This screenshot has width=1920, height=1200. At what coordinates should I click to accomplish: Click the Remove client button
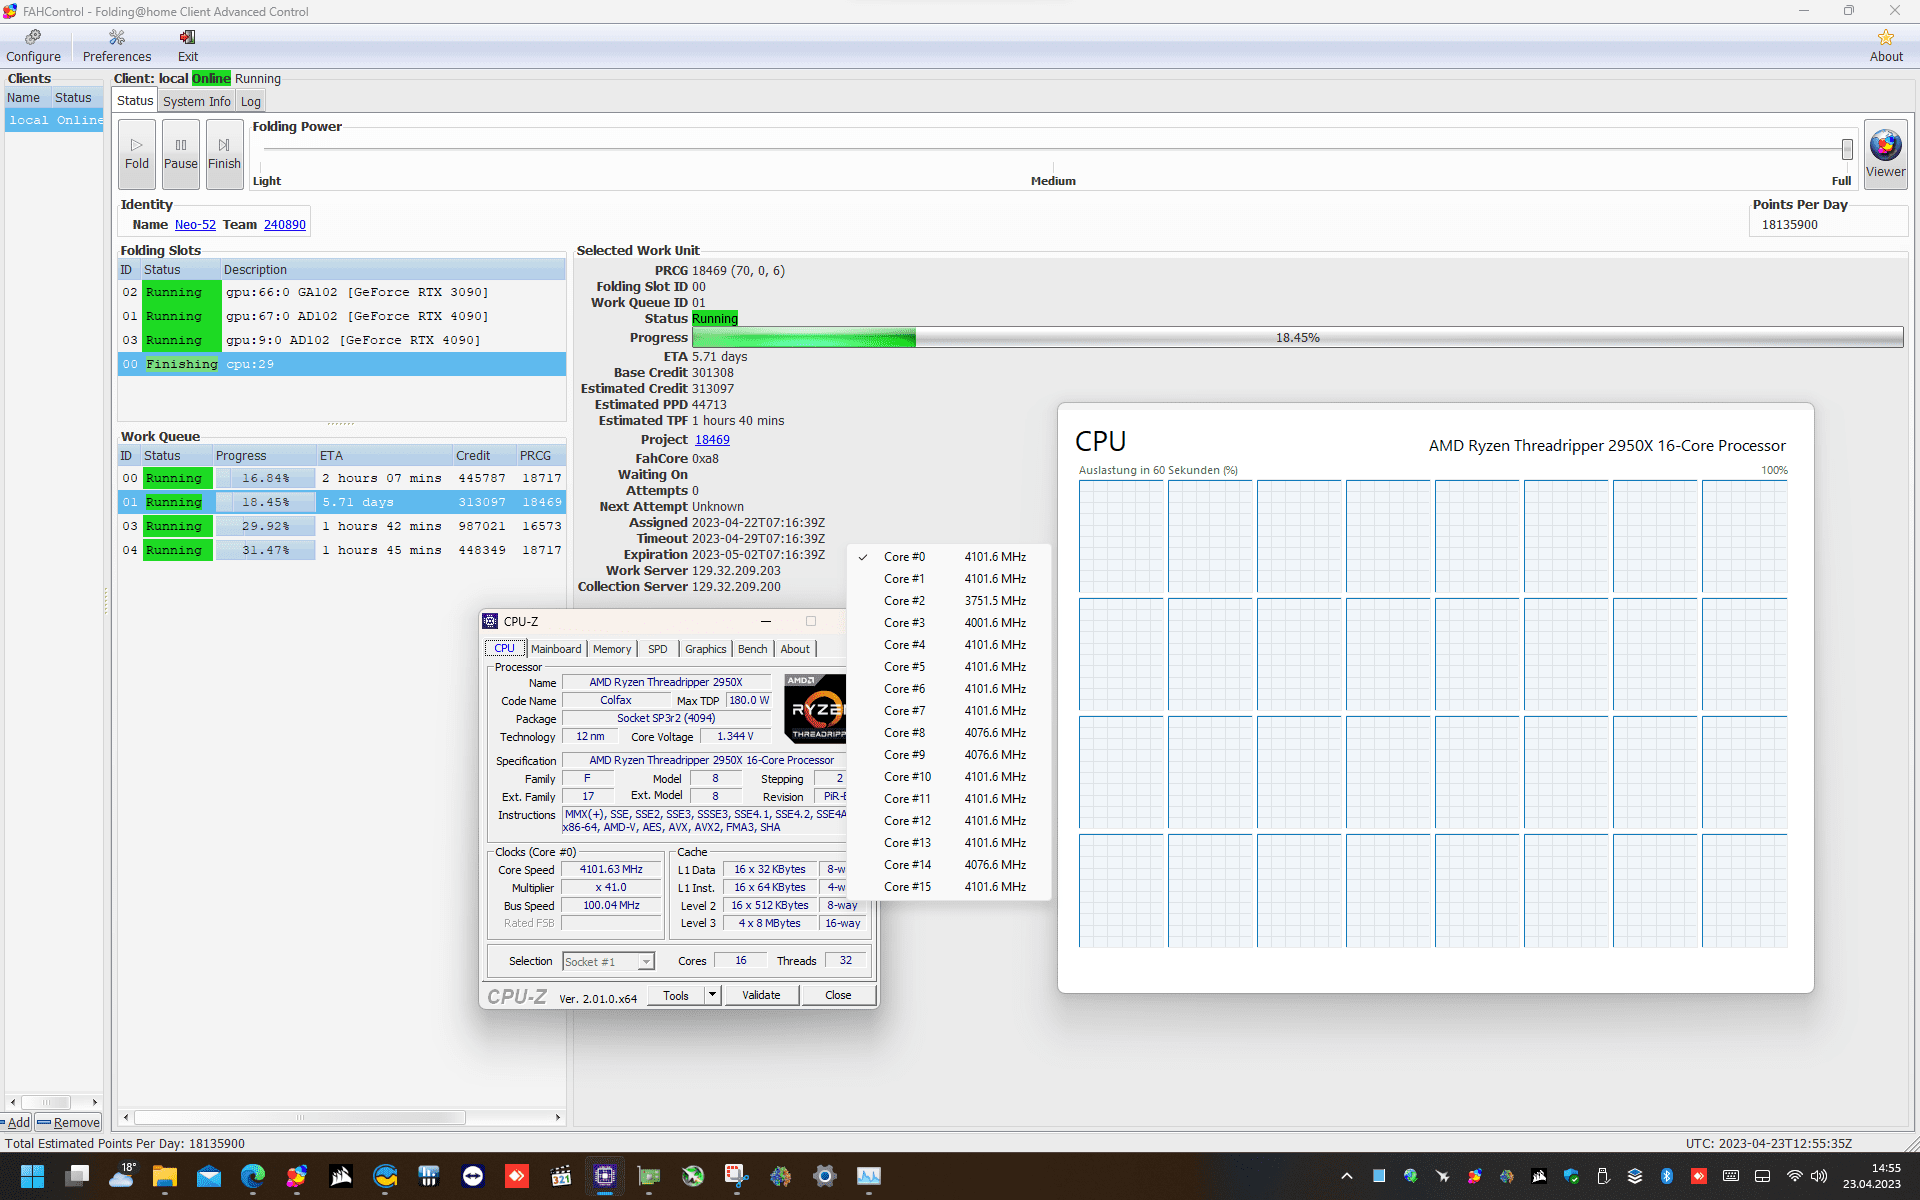[x=69, y=1122]
